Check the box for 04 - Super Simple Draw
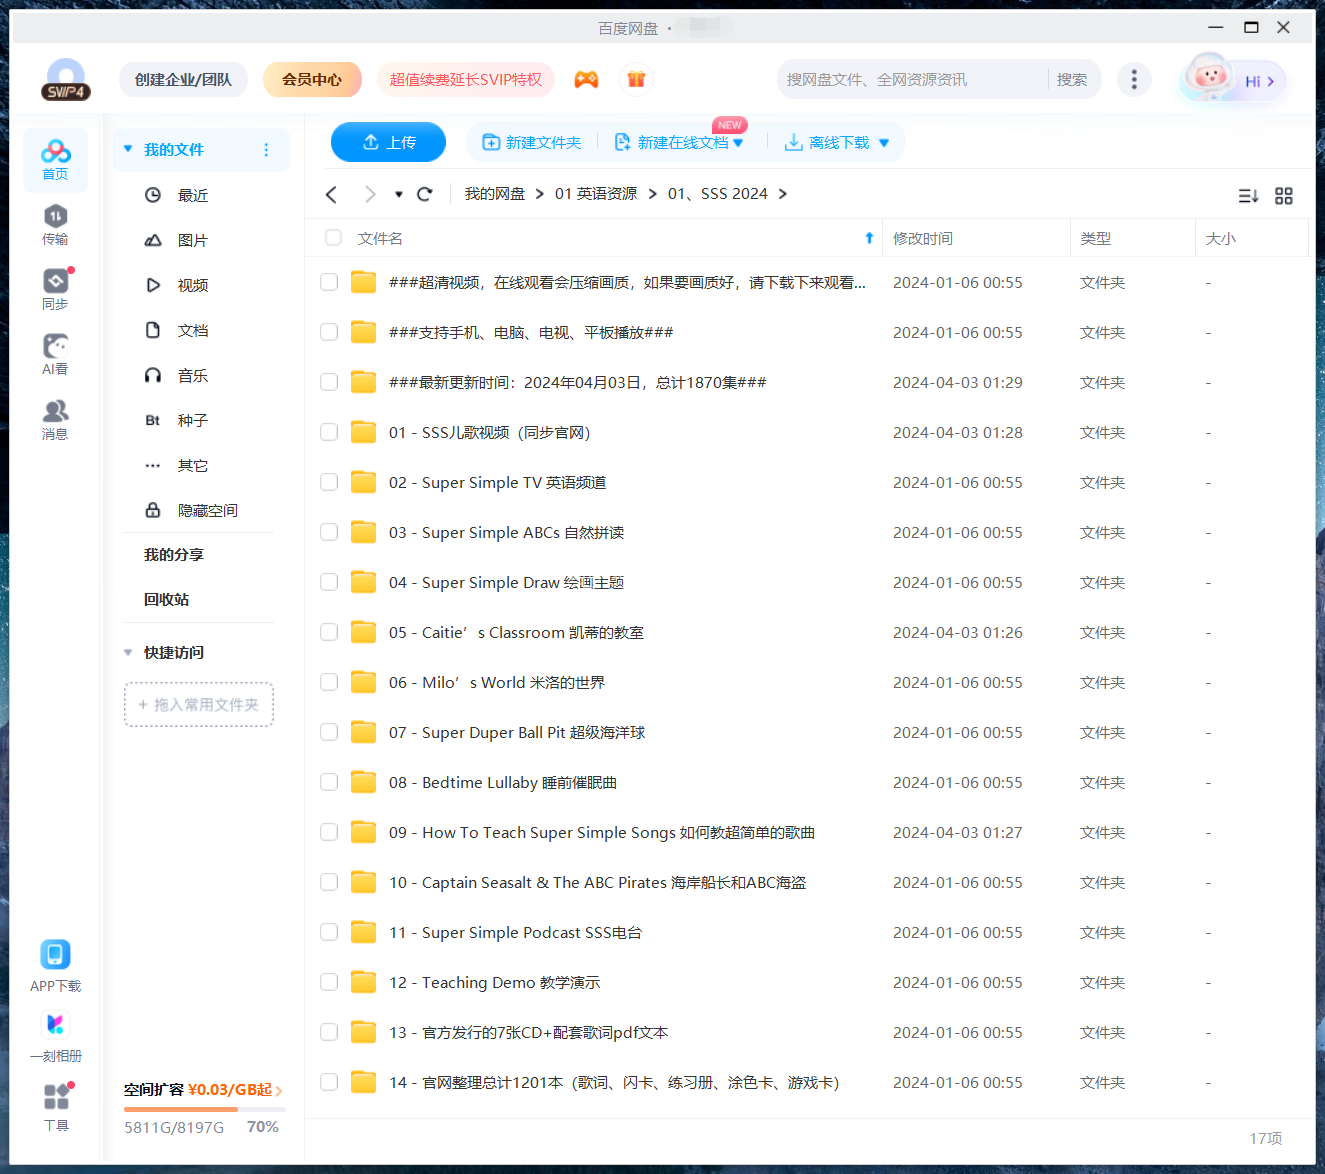Viewport: 1325px width, 1174px height. [329, 582]
